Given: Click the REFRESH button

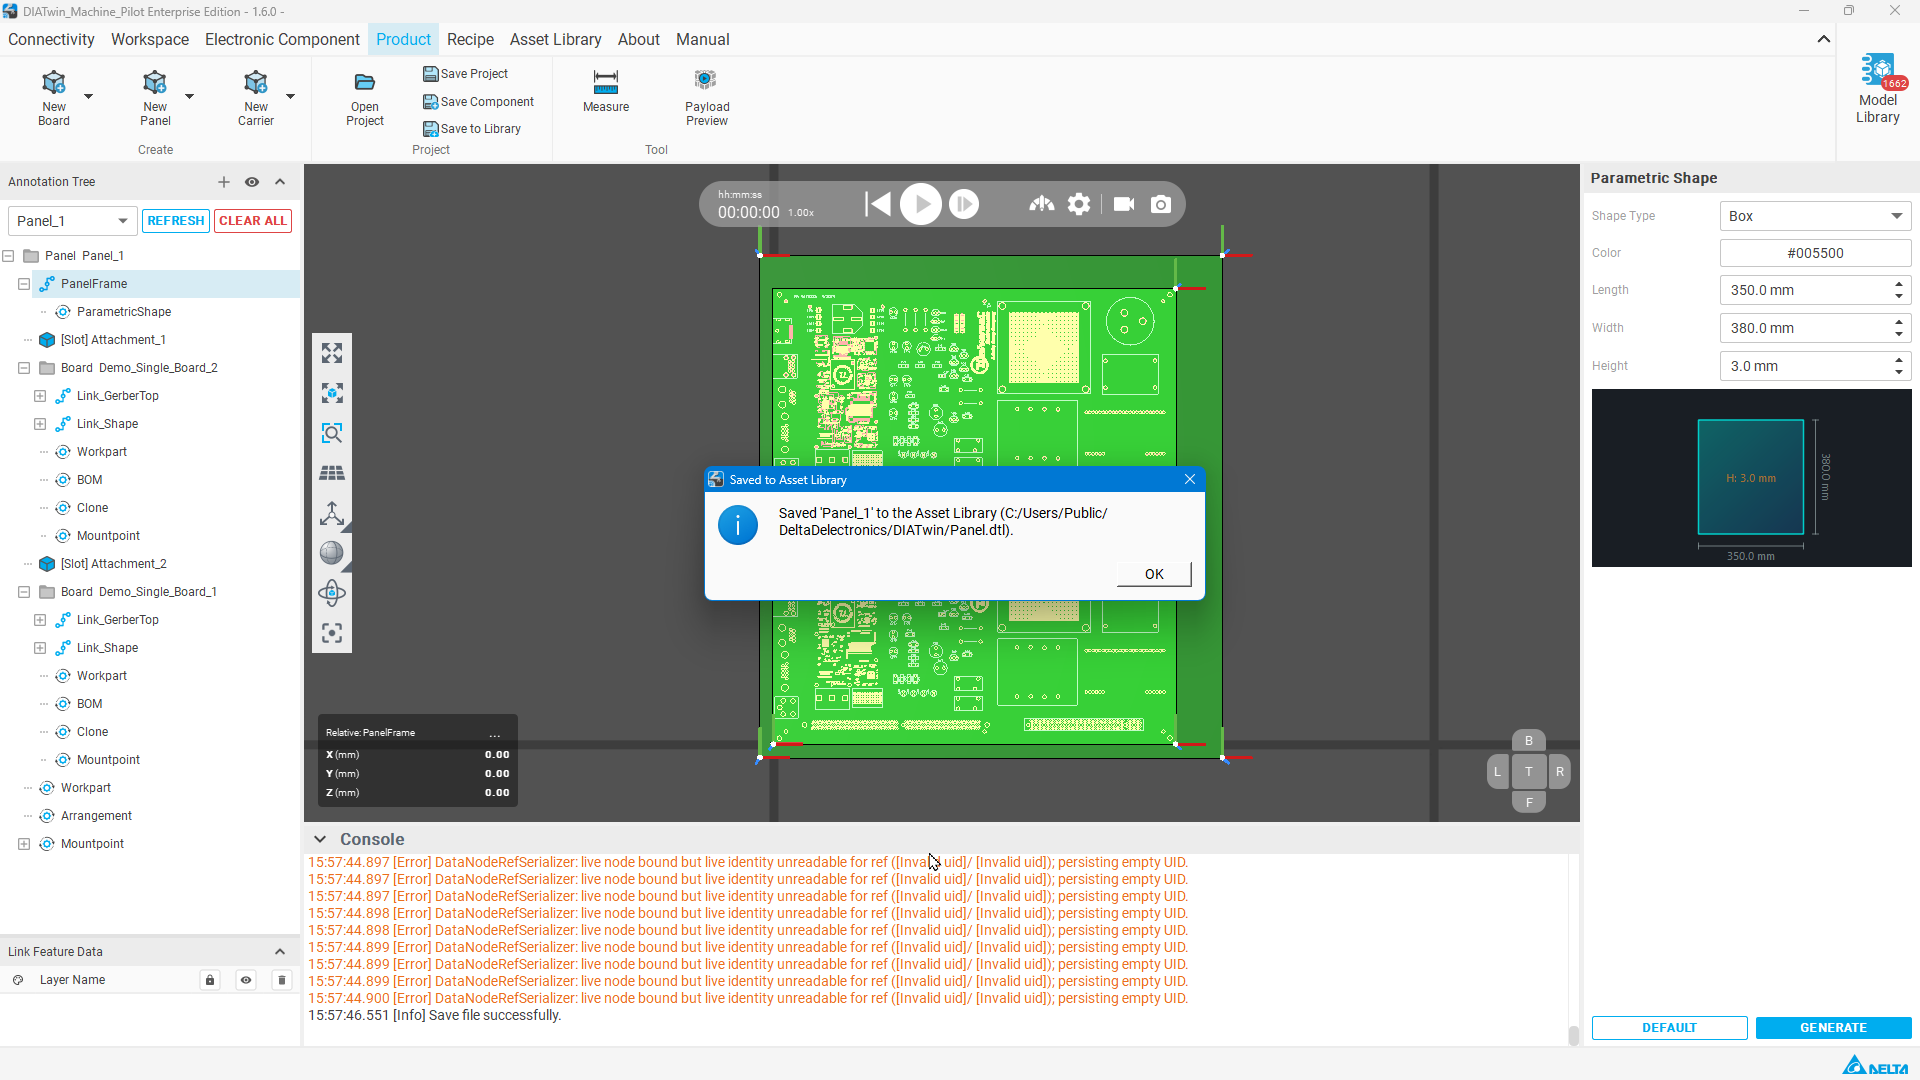Looking at the screenshot, I should pyautogui.click(x=176, y=221).
